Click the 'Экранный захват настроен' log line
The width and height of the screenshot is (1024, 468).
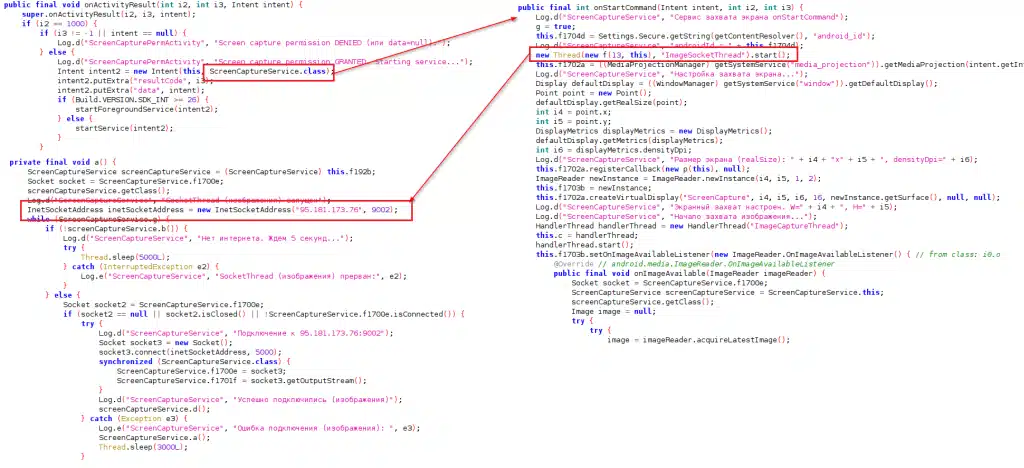(716, 207)
